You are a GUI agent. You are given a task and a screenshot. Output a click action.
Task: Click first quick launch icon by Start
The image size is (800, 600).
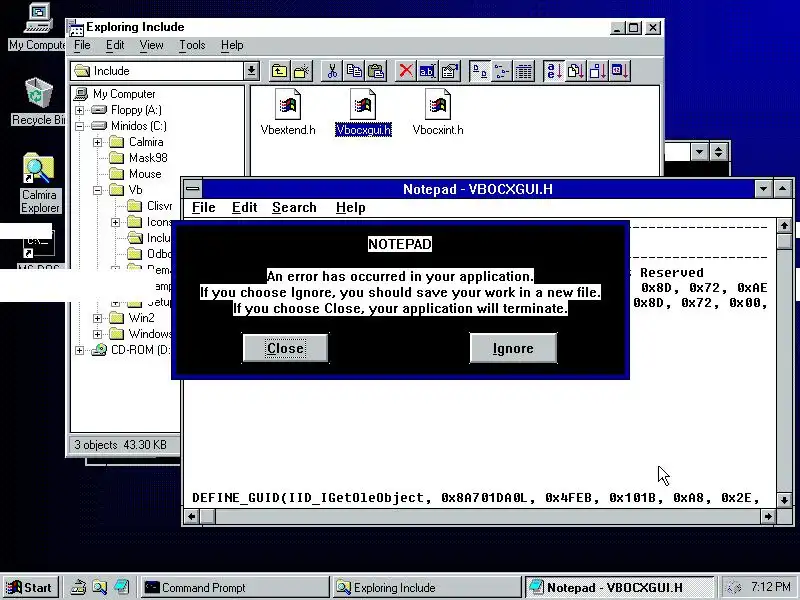point(78,588)
